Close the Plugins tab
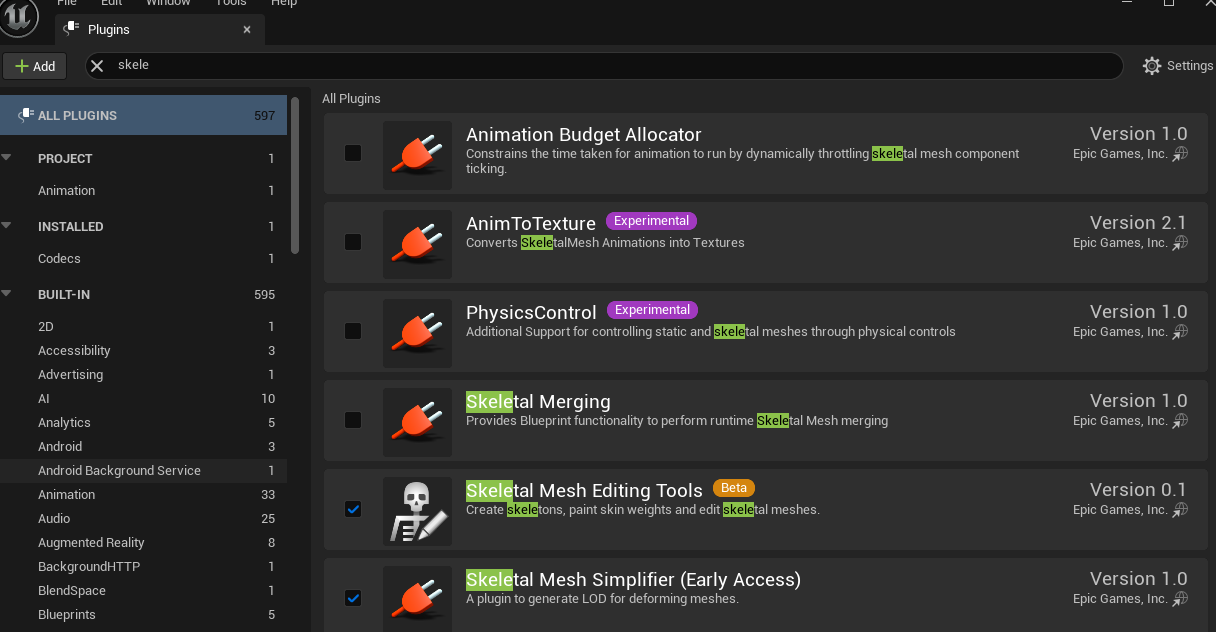The width and height of the screenshot is (1216, 632). tap(247, 30)
